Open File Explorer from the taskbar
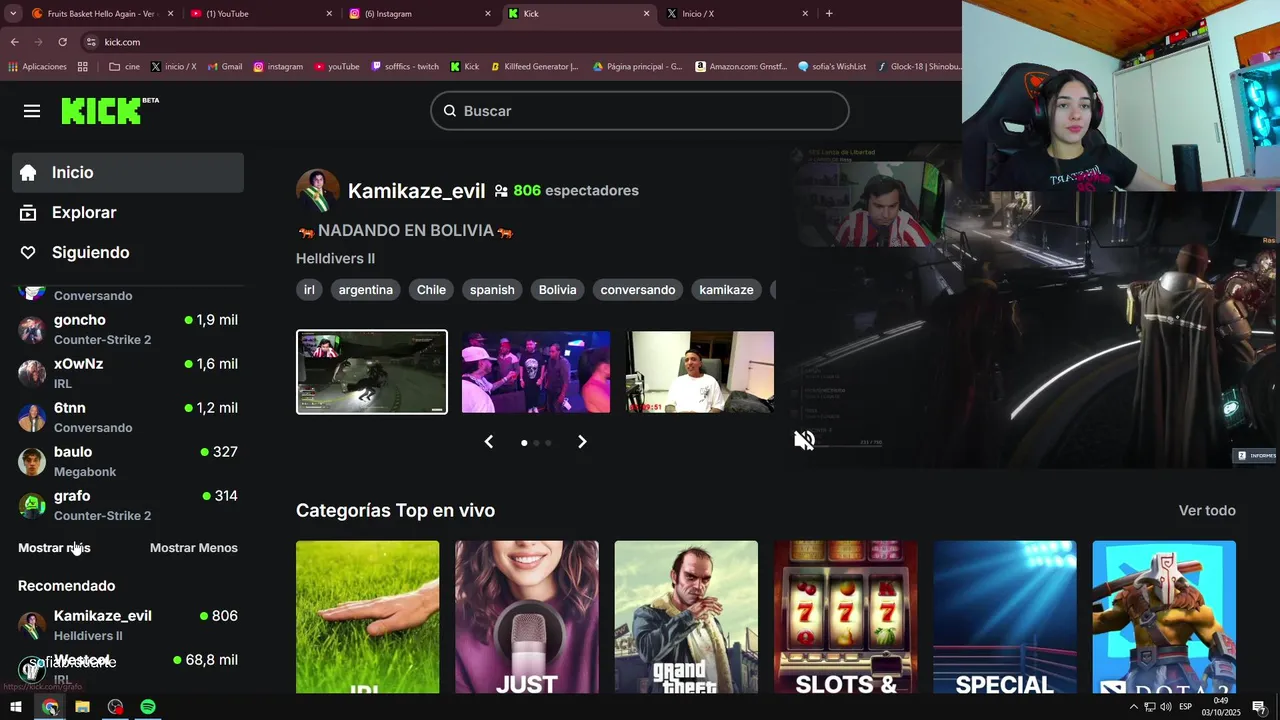This screenshot has height=720, width=1280. 82,707
